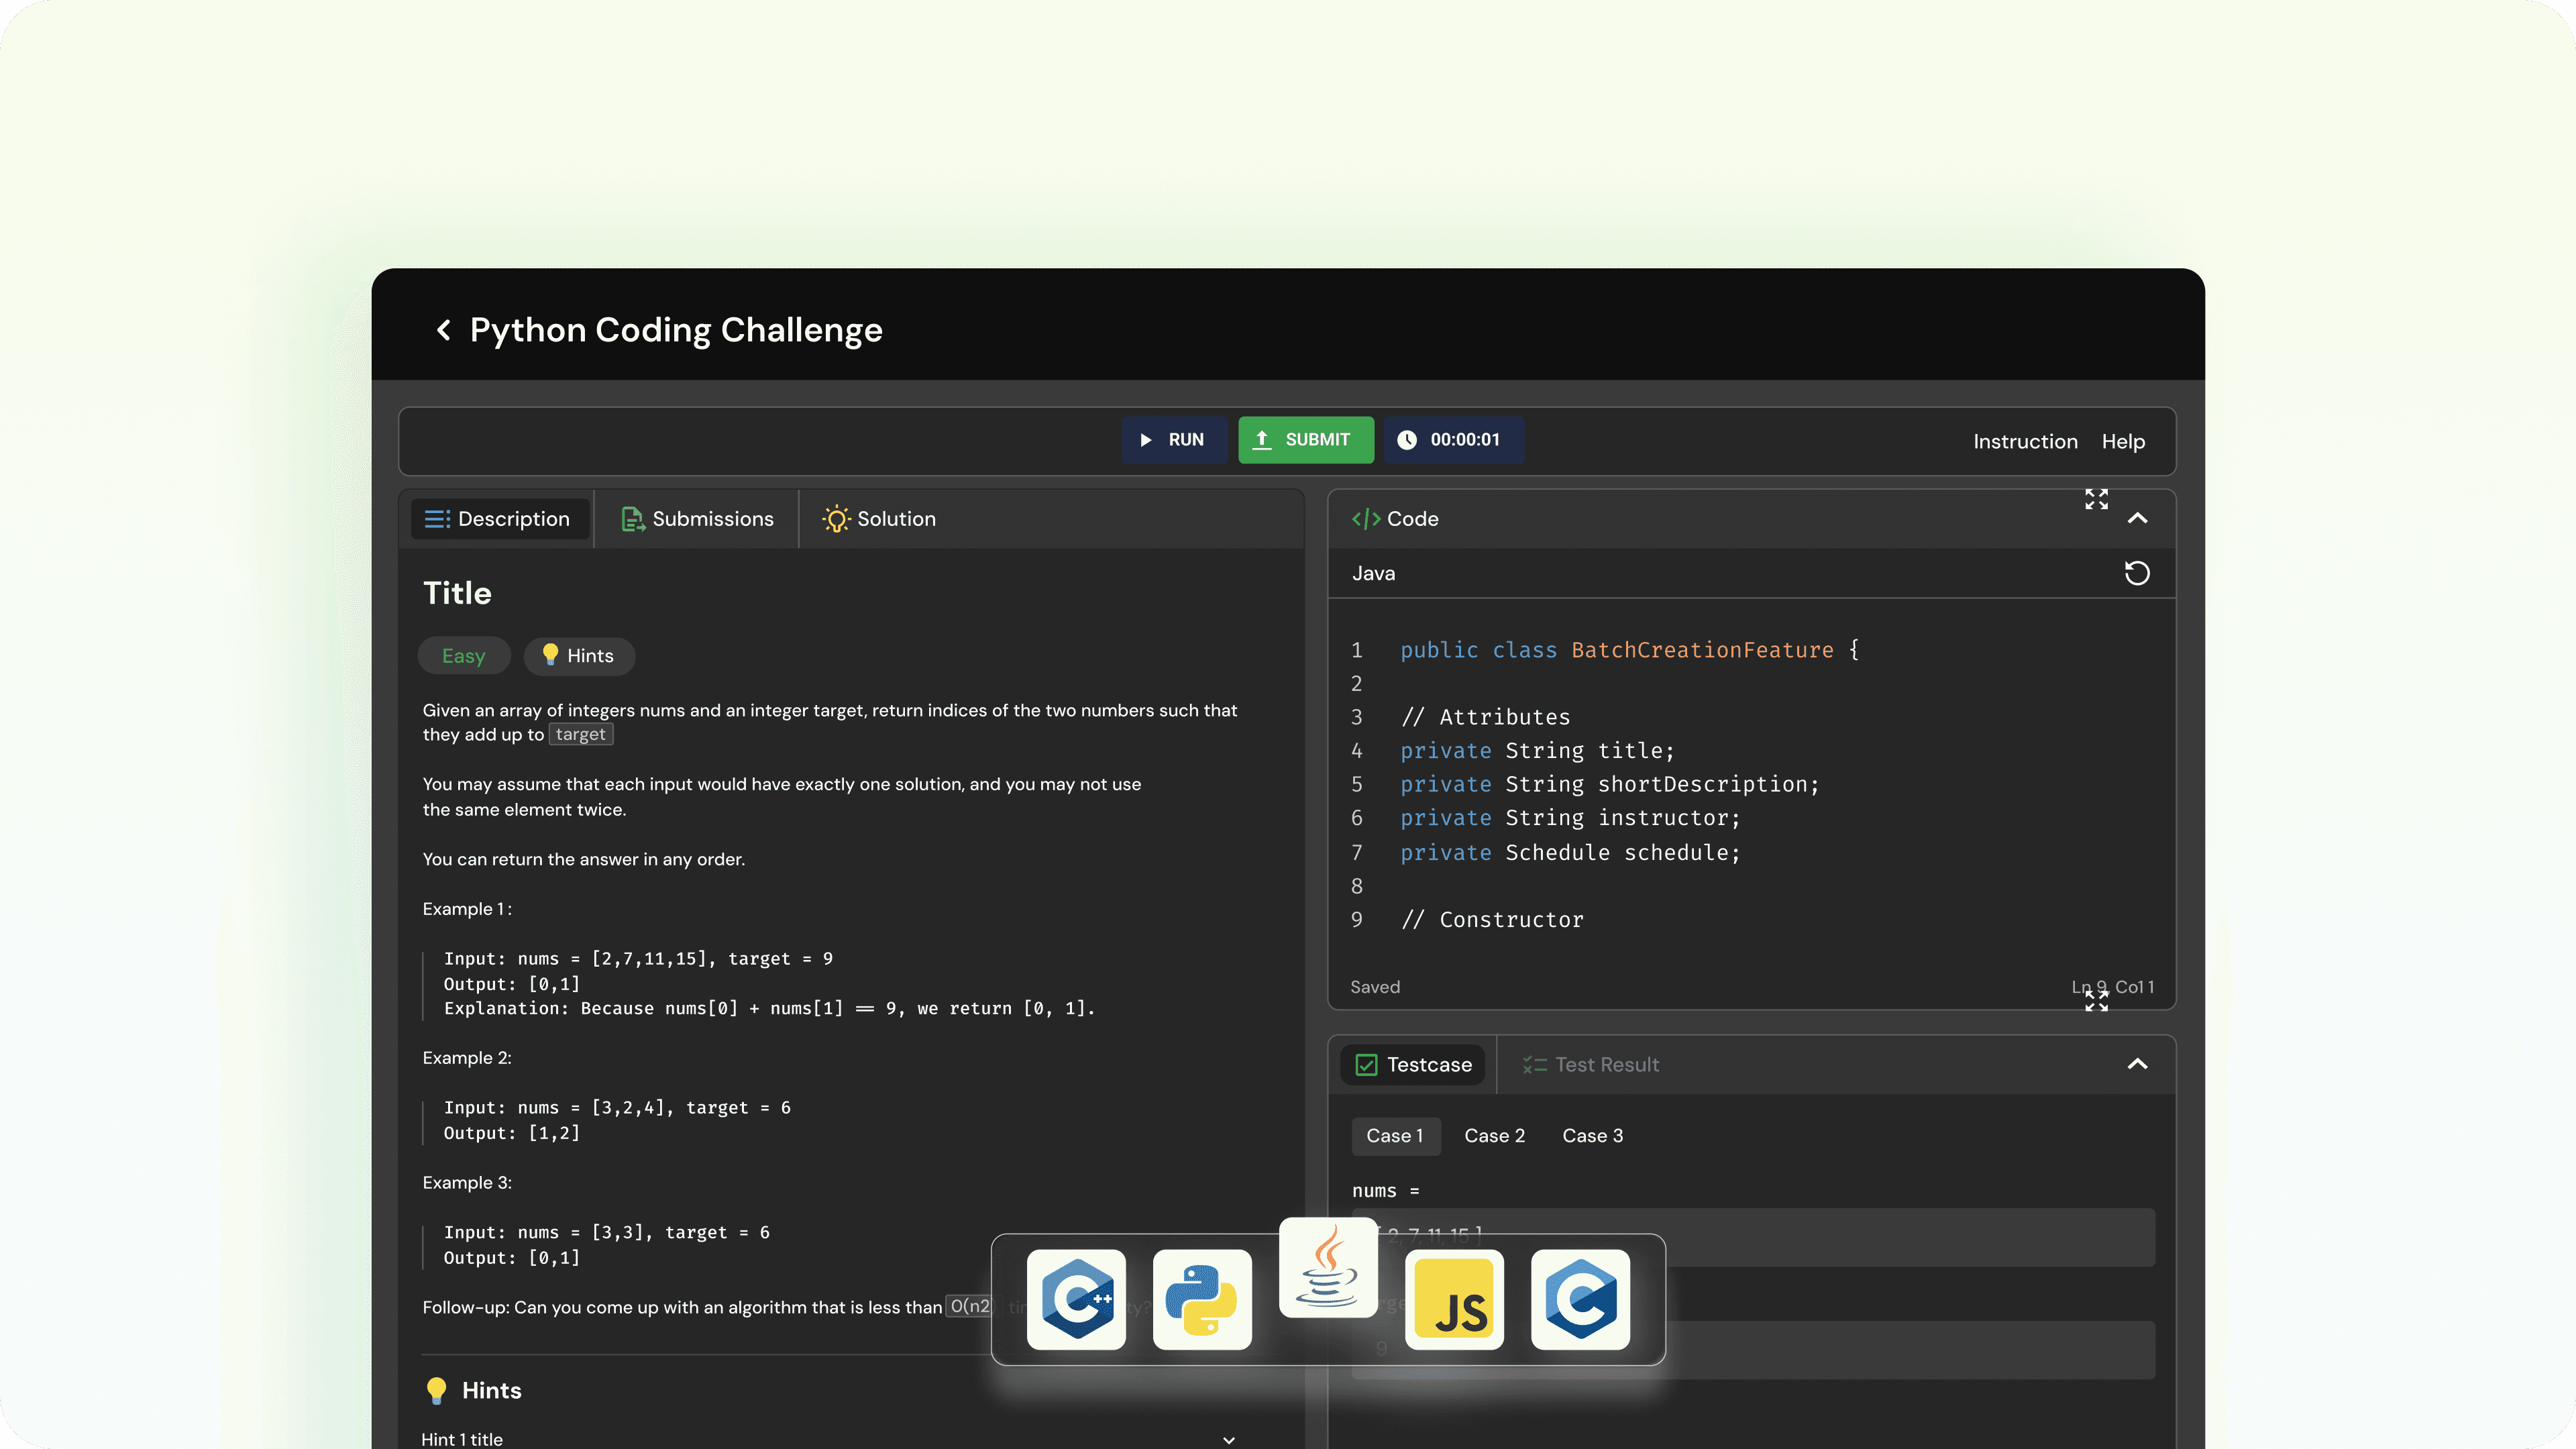Viewport: 2576px width, 1449px height.
Task: Run the code with RUN button
Action: (x=1173, y=440)
